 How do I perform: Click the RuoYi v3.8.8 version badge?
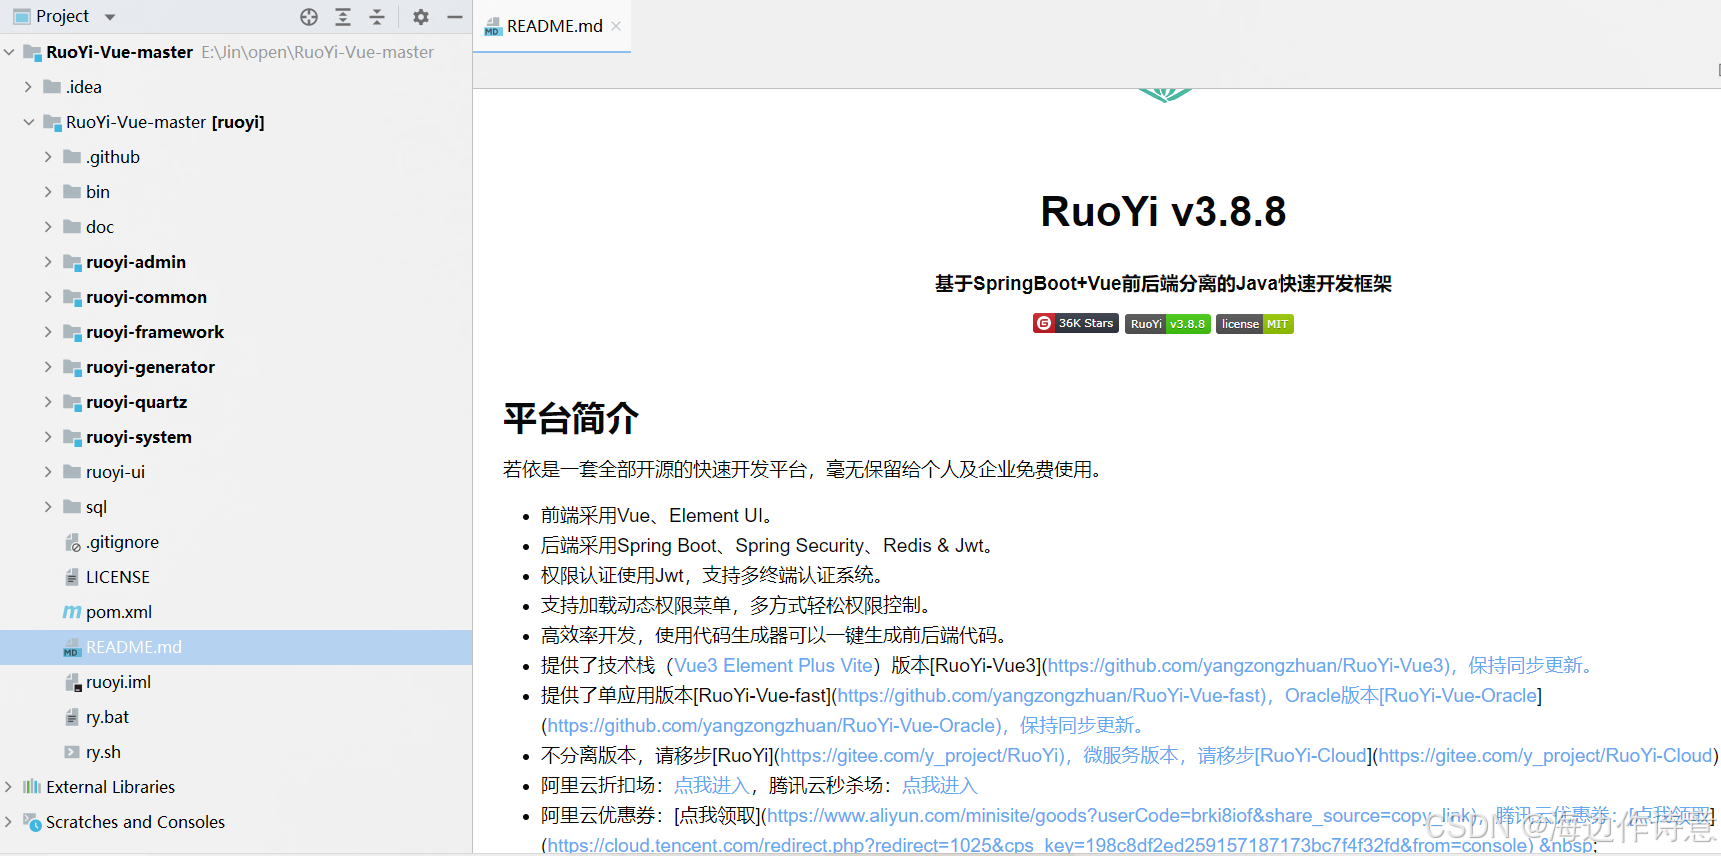tap(1168, 324)
